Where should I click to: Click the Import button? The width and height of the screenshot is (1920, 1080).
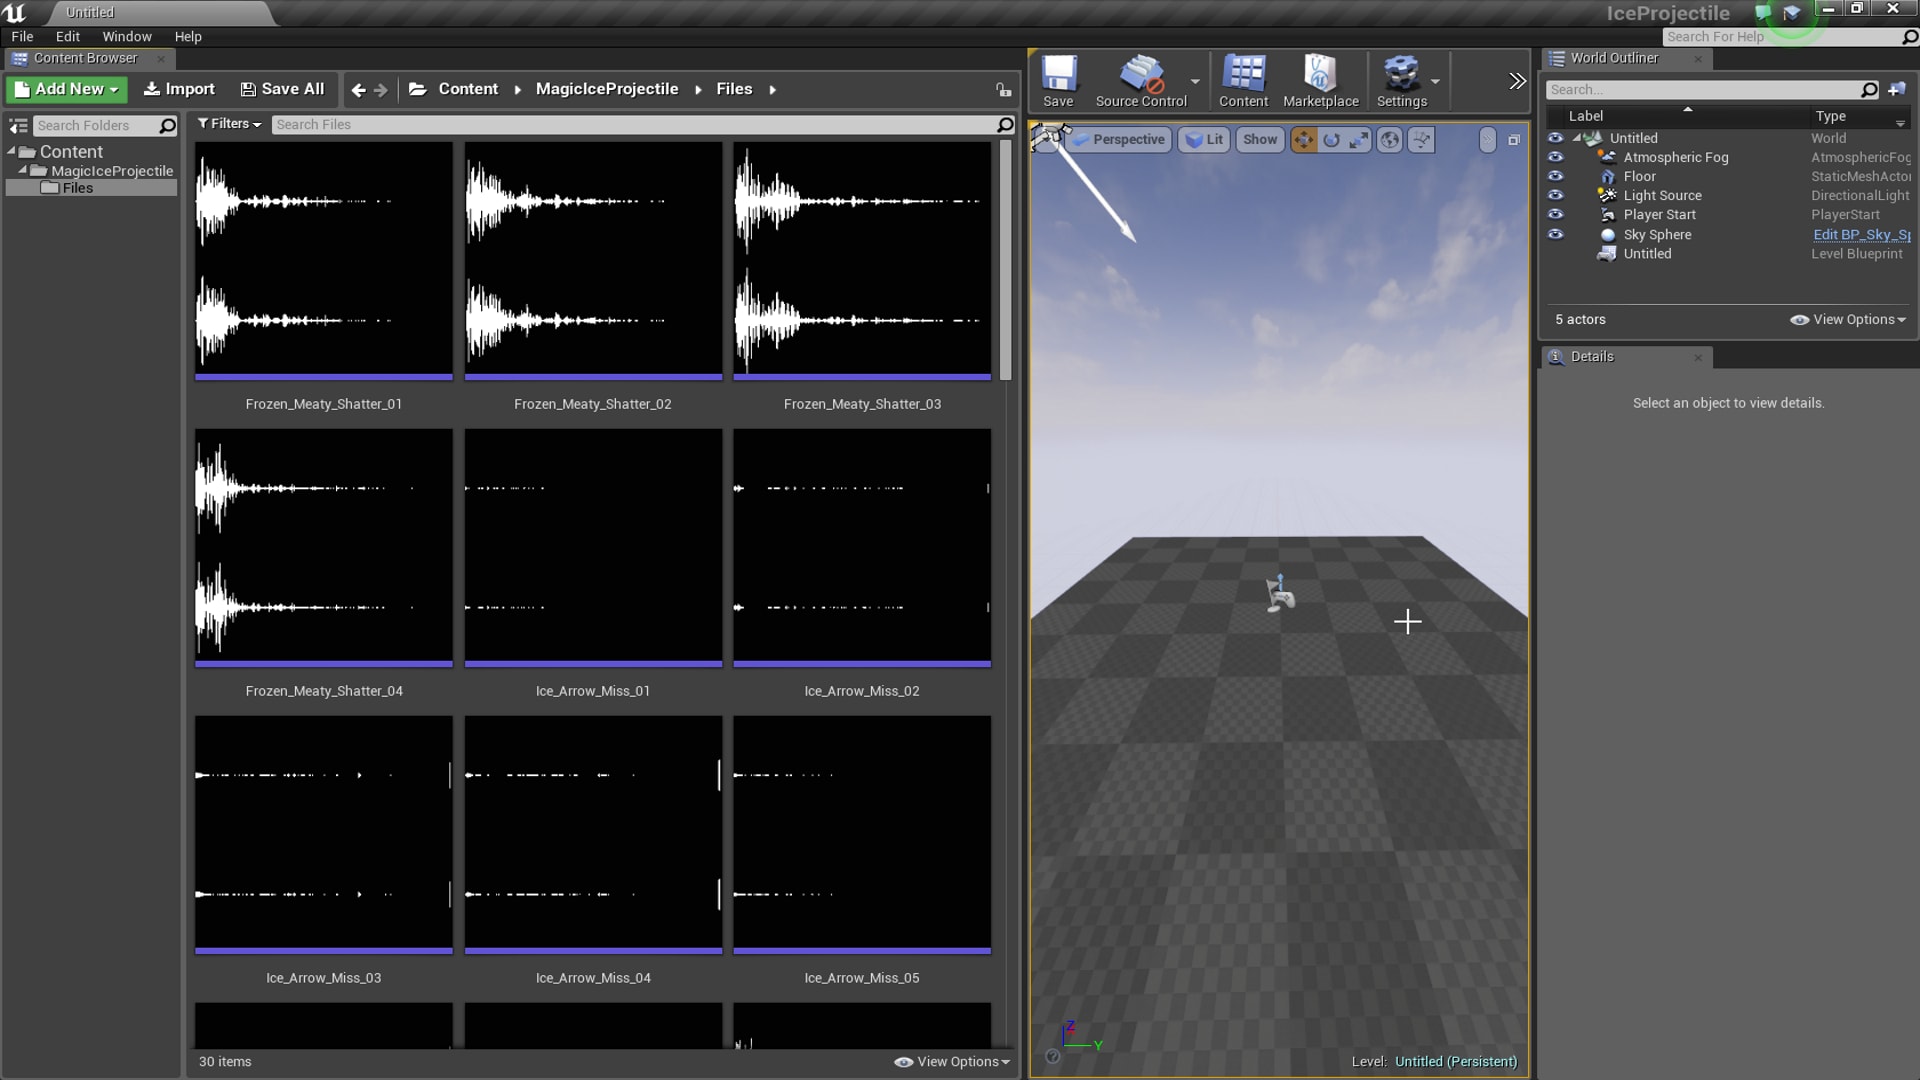[179, 89]
